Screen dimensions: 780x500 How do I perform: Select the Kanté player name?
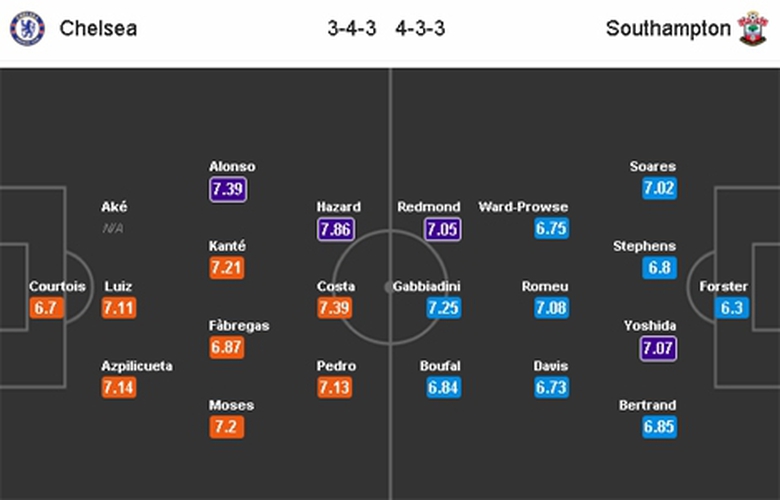pyautogui.click(x=228, y=246)
